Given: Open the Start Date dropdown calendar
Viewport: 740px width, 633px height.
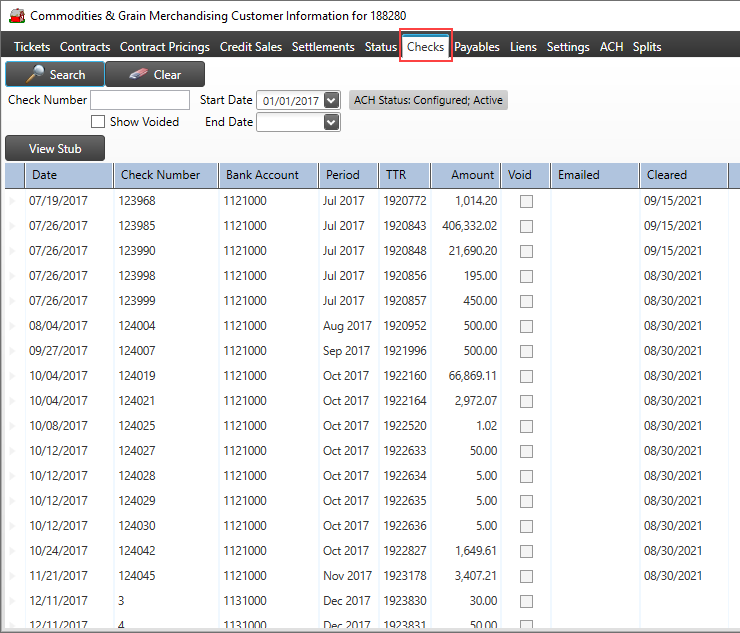Looking at the screenshot, I should click(x=332, y=100).
